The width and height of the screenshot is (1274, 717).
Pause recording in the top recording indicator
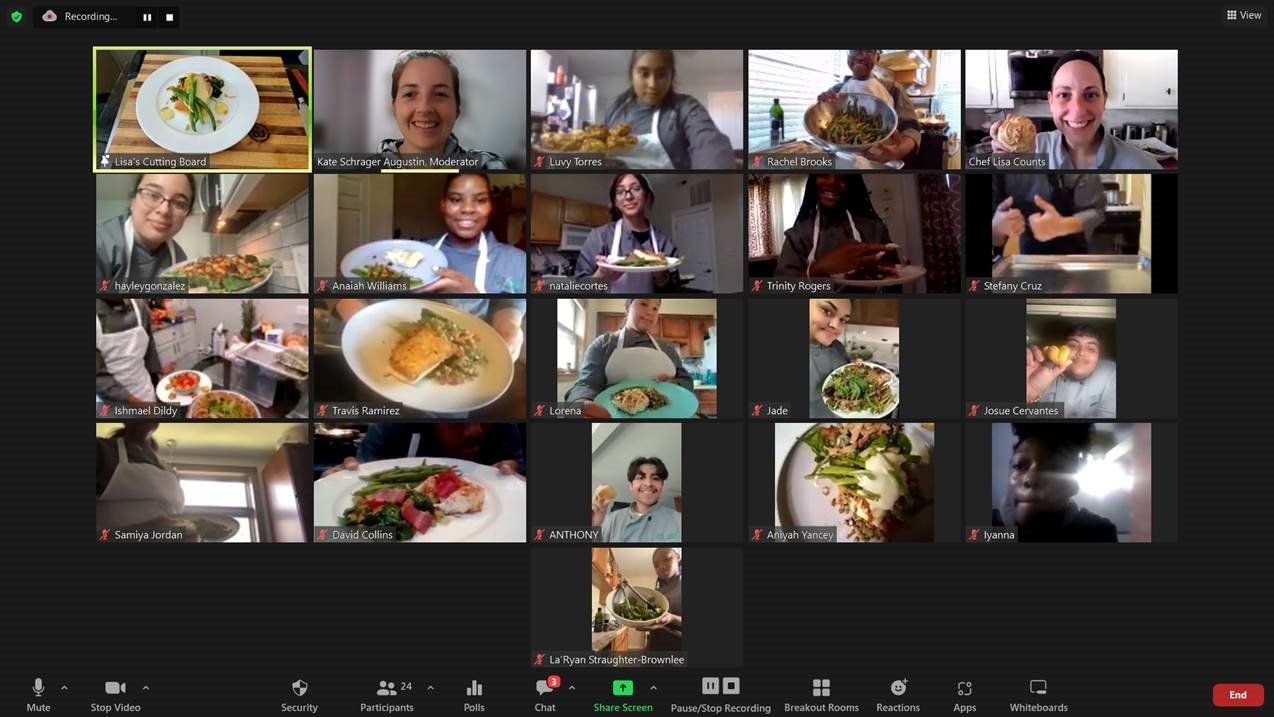(147, 17)
